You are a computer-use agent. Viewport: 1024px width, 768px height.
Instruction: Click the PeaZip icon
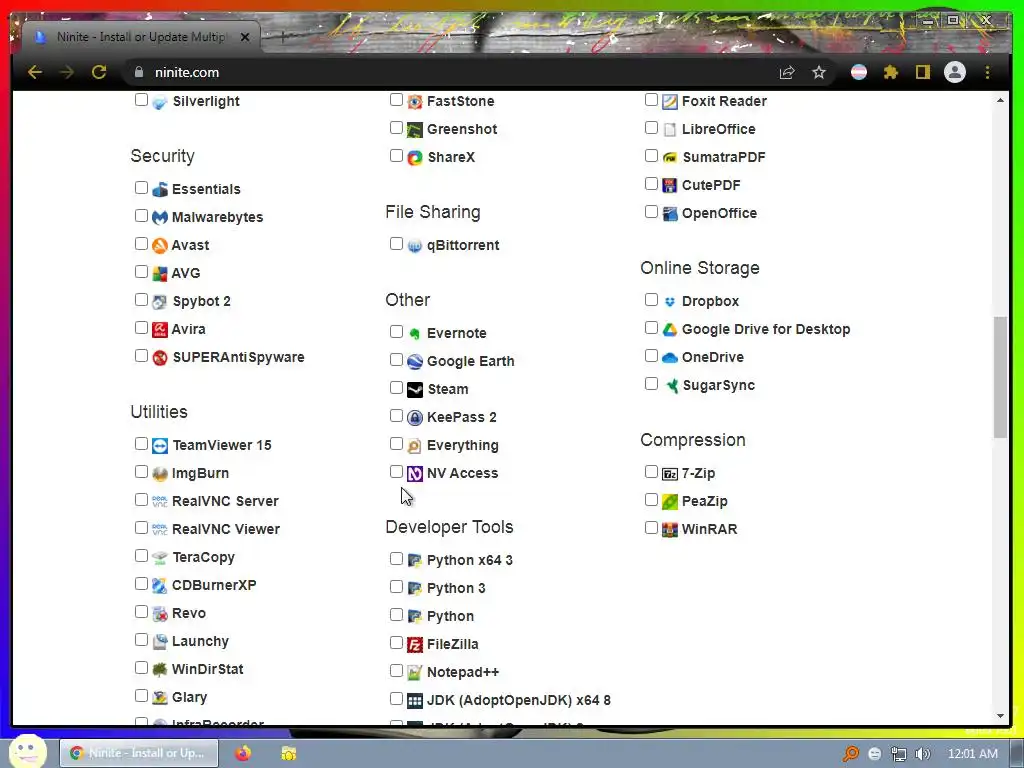click(669, 502)
